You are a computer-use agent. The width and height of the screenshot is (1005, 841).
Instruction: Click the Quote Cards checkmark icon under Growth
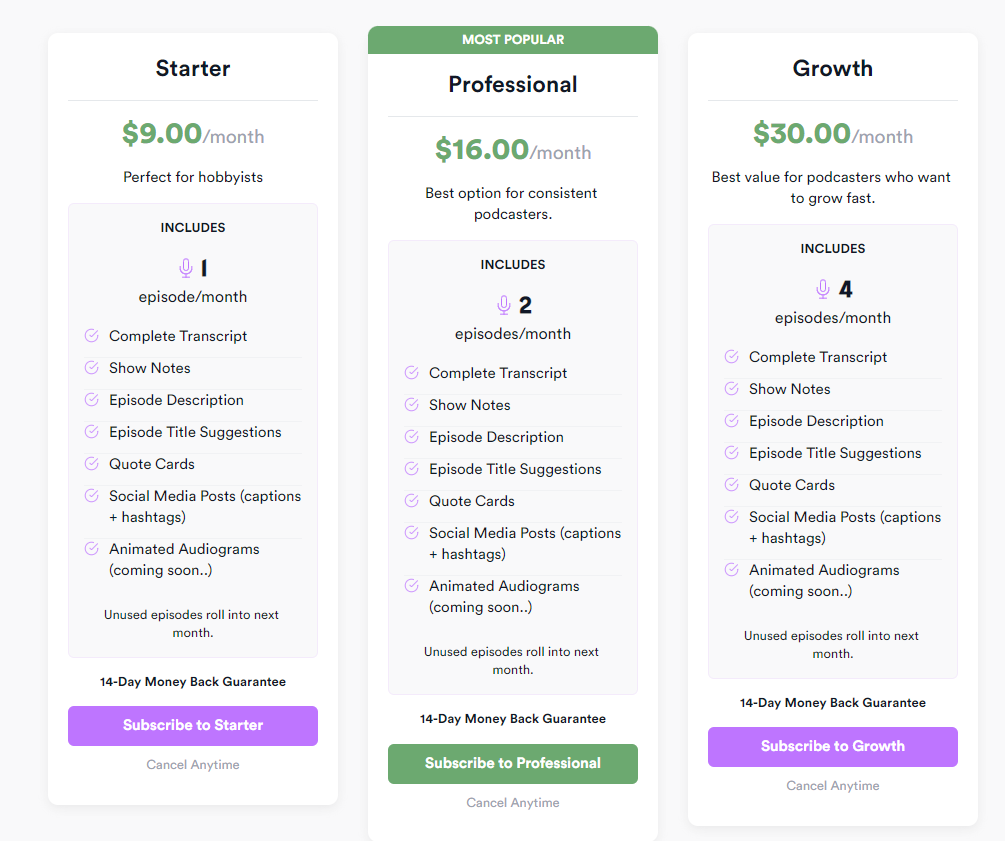pos(731,485)
